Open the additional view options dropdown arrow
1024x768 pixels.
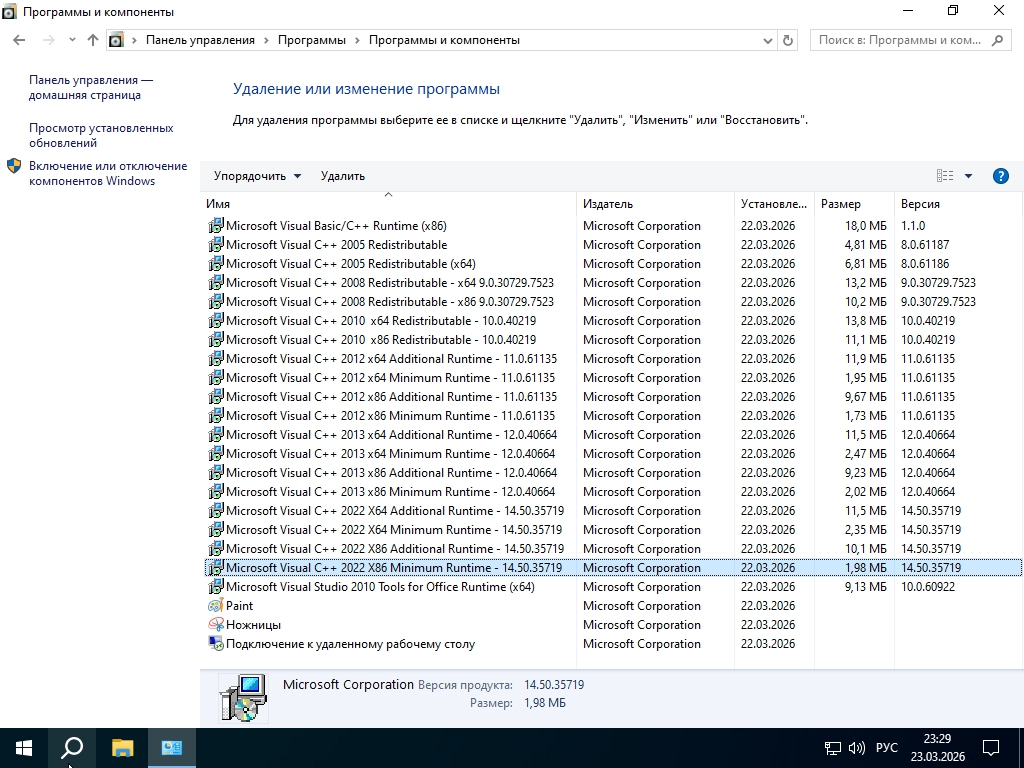click(968, 176)
